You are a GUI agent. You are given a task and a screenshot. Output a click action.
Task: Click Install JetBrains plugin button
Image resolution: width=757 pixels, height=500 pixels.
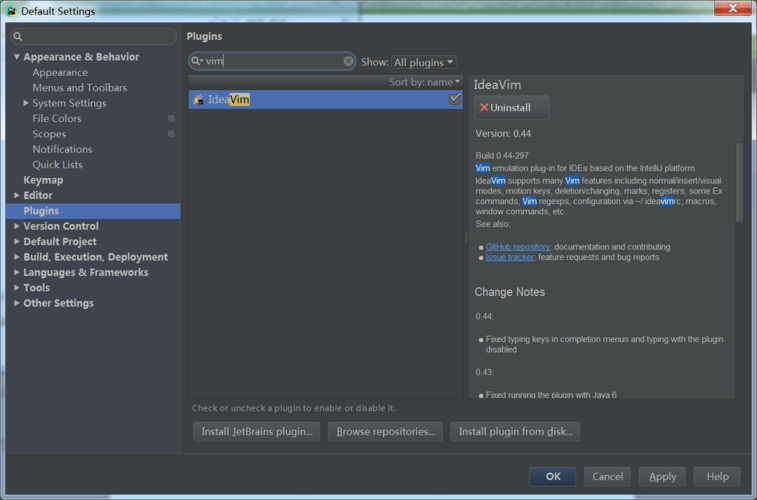tap(257, 431)
